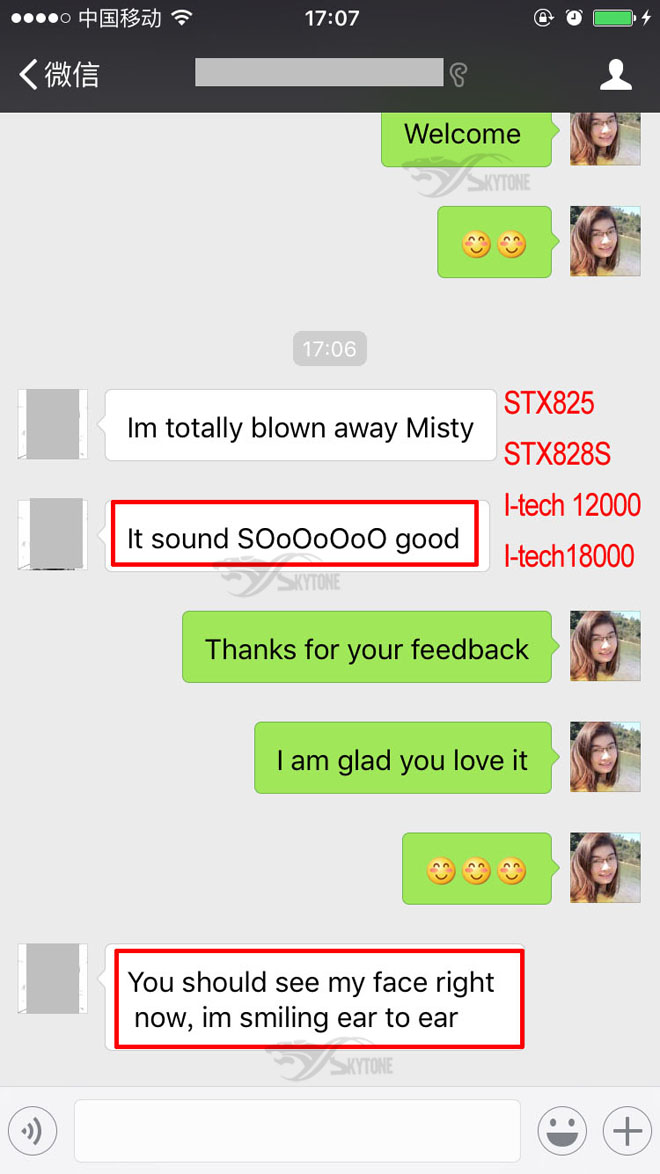Image resolution: width=660 pixels, height=1174 pixels.
Task: Go back to 微信 chat list
Action: (60, 75)
